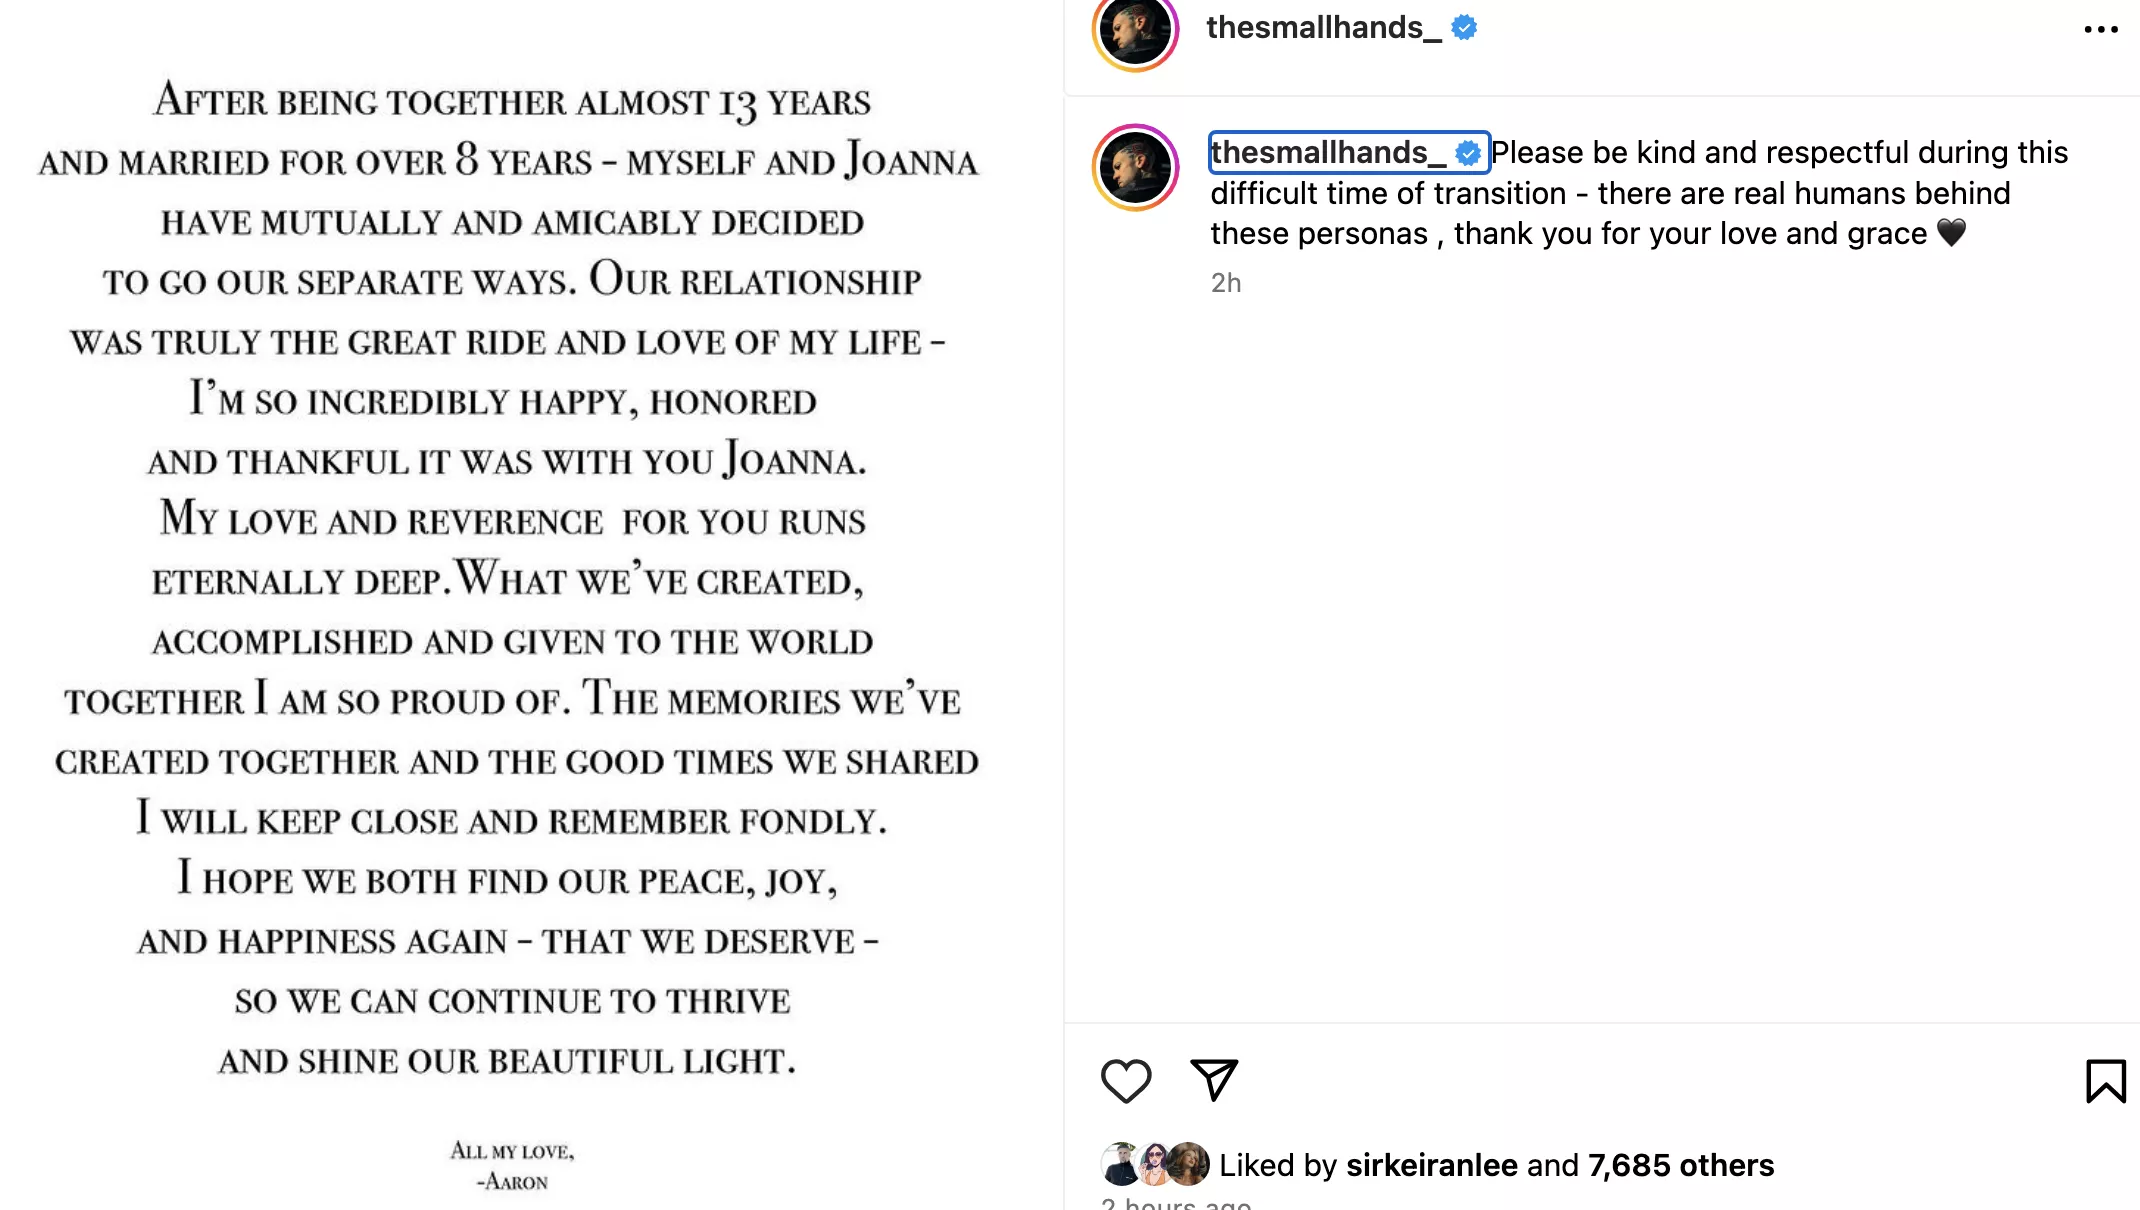Open the three-dot more options menu

click(2101, 30)
